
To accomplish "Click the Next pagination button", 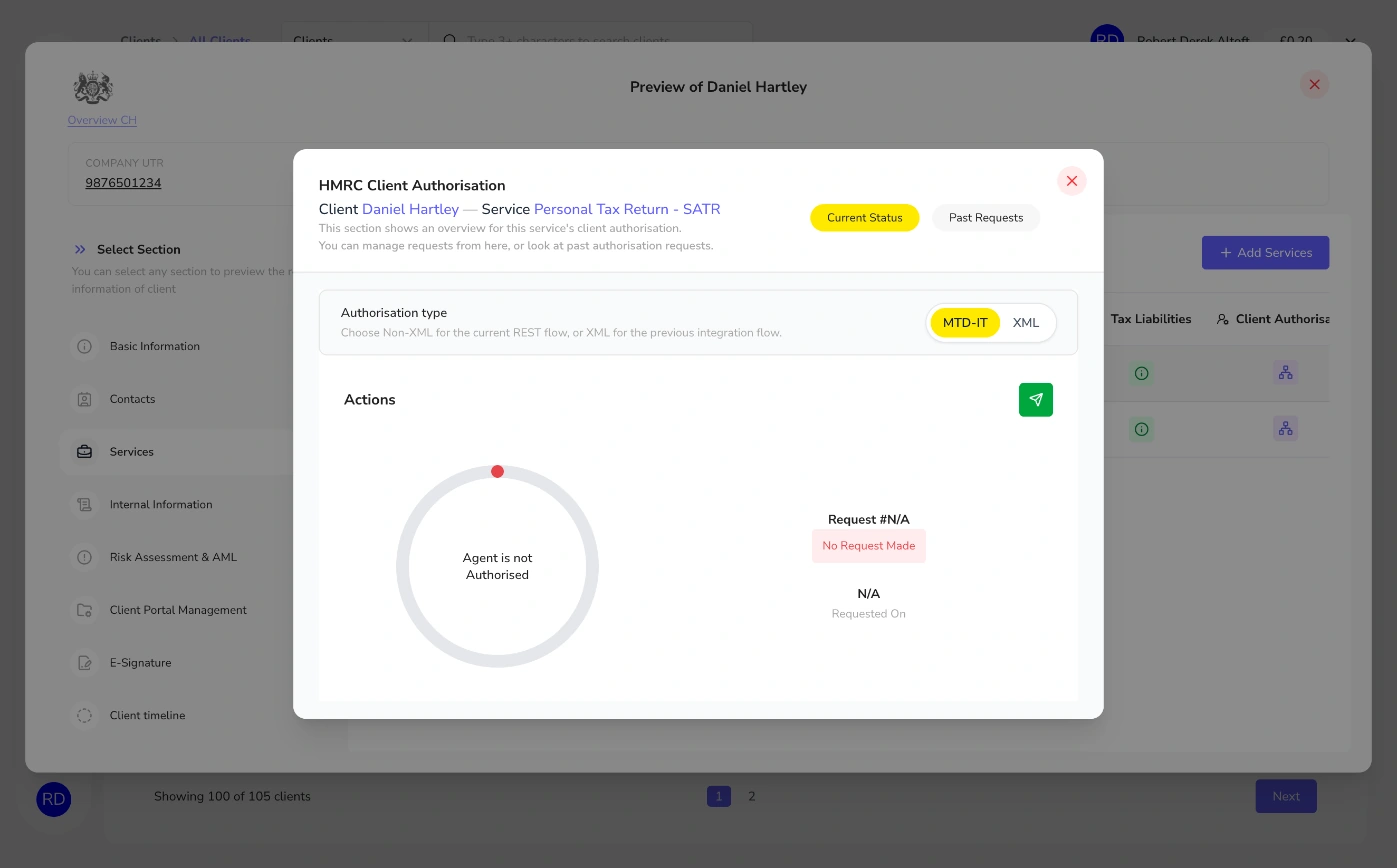I will point(1286,797).
